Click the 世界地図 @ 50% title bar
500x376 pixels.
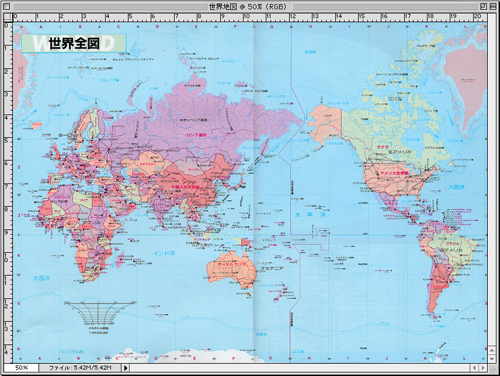click(x=248, y=6)
